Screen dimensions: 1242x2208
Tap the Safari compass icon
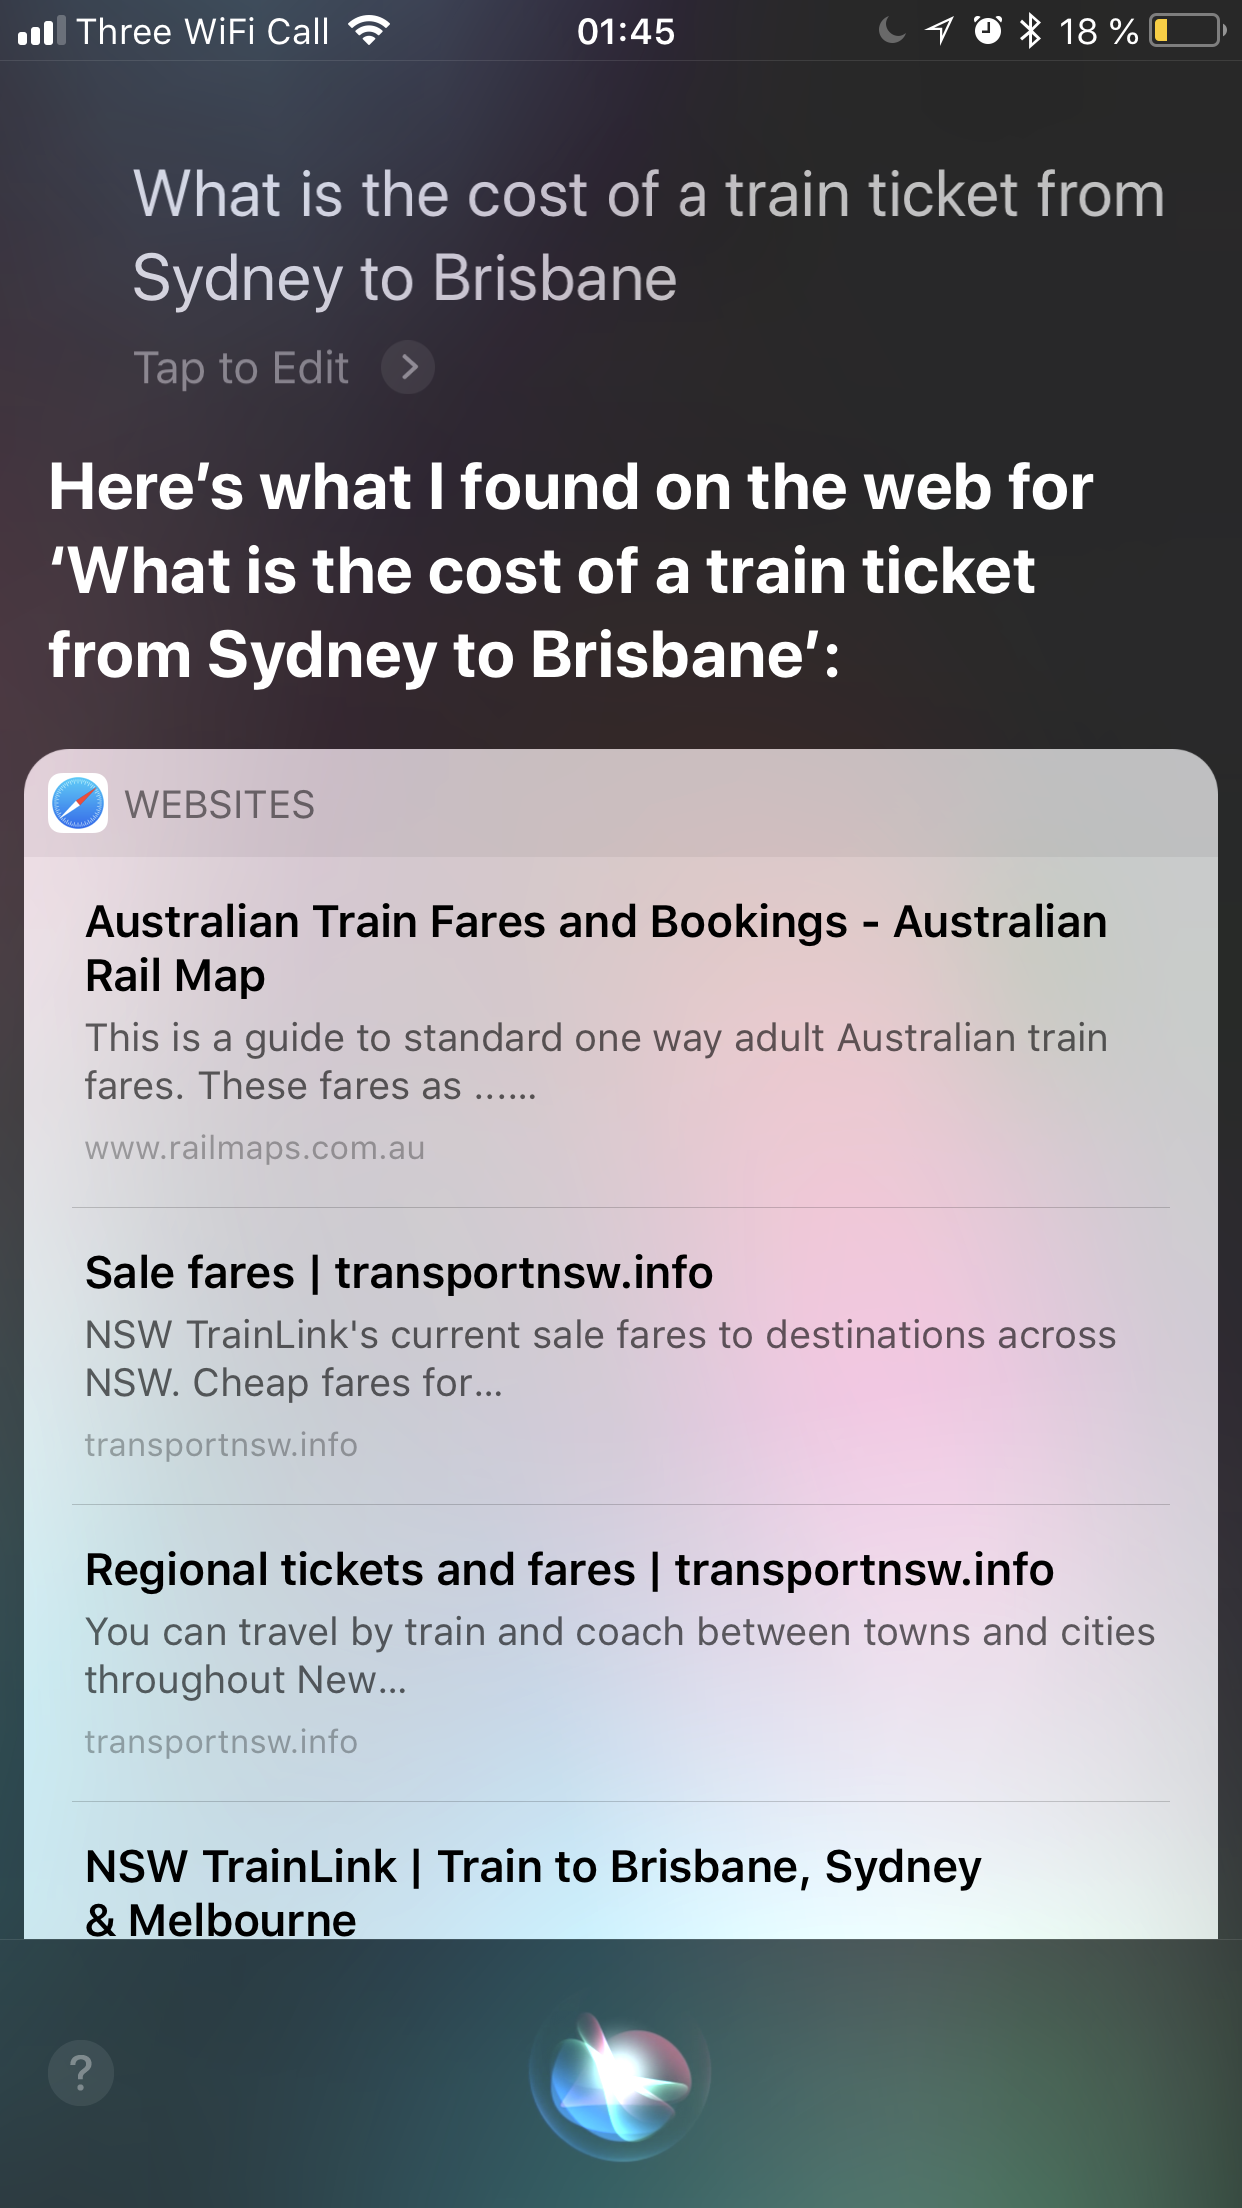point(78,804)
